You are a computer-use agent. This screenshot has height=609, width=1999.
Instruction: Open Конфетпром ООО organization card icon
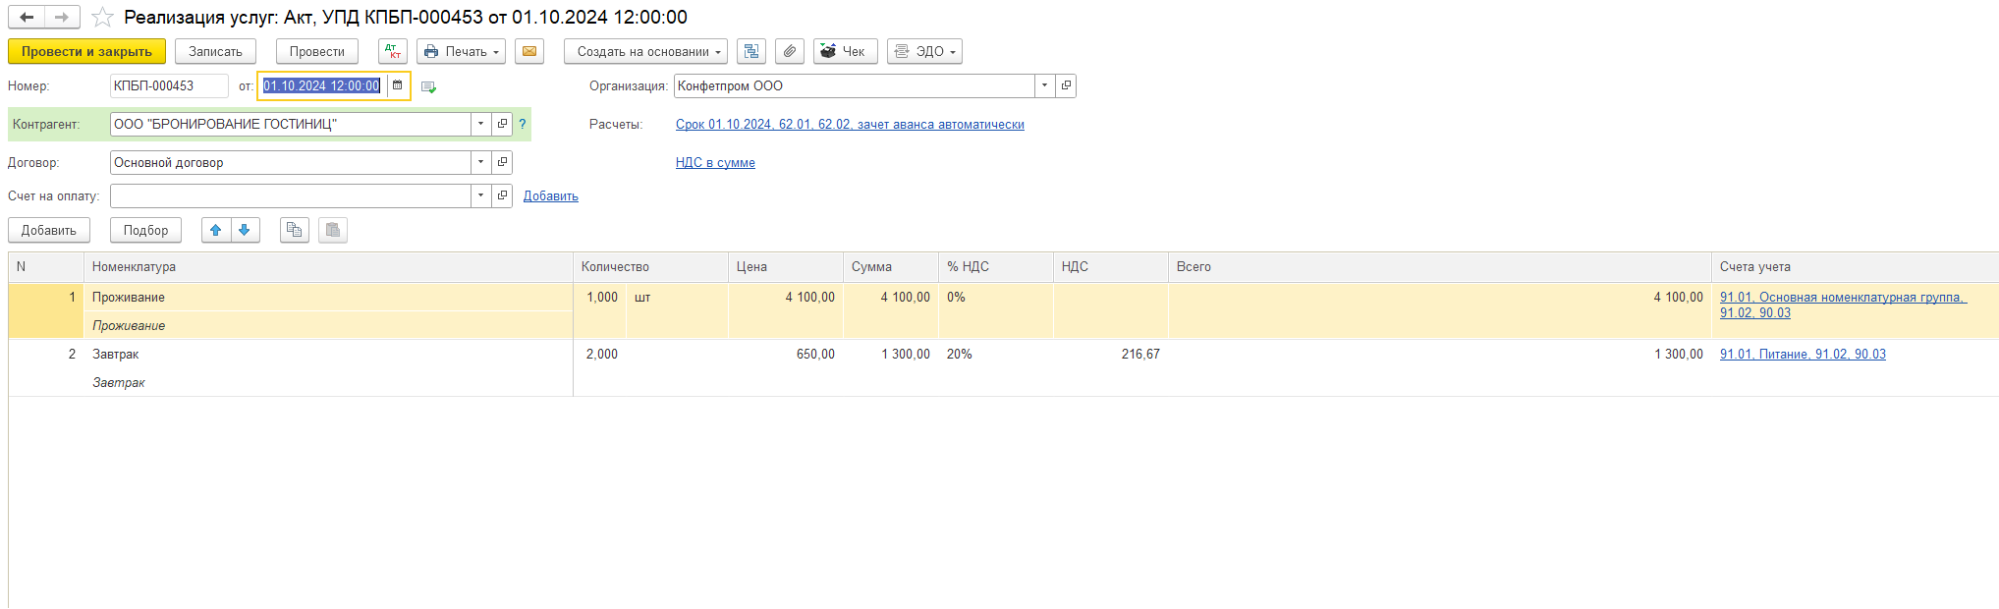click(1066, 86)
